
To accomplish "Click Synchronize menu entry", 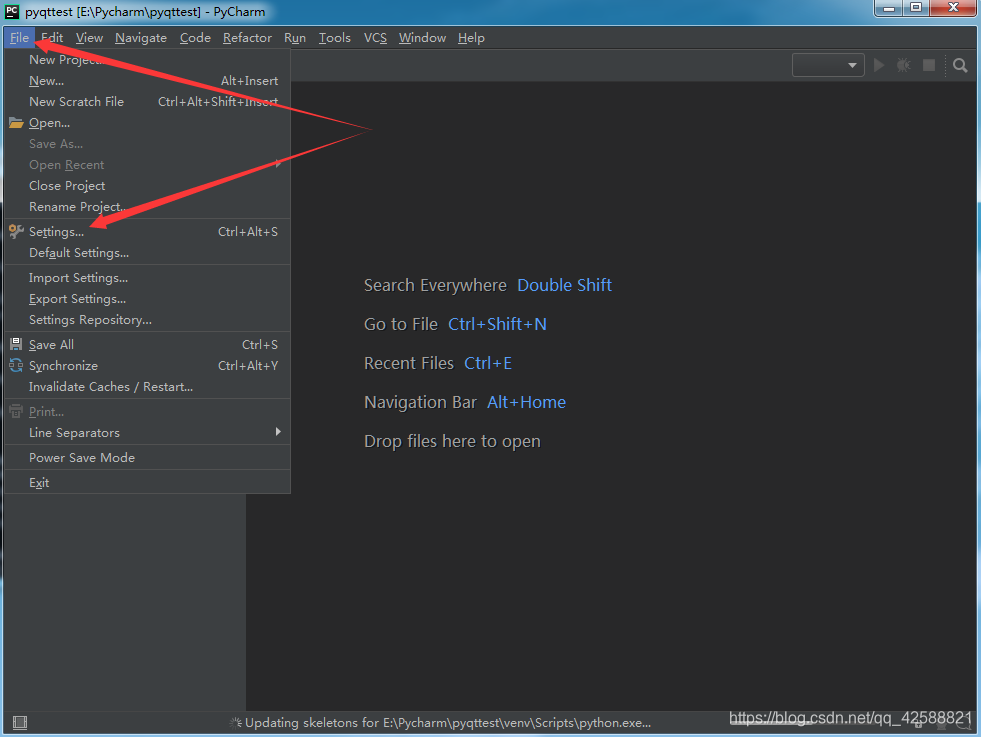I will 148,365.
